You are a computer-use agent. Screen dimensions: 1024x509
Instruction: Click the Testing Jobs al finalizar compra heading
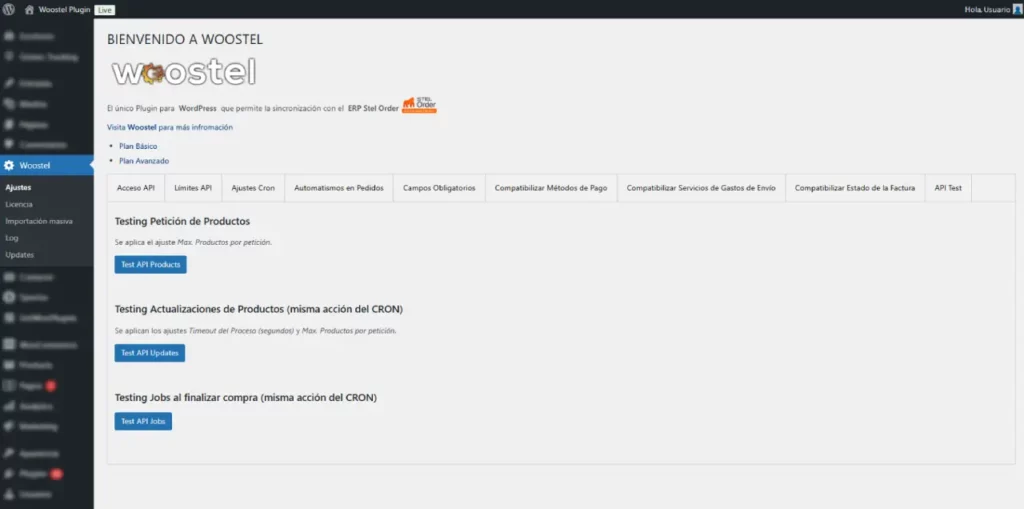coord(246,397)
